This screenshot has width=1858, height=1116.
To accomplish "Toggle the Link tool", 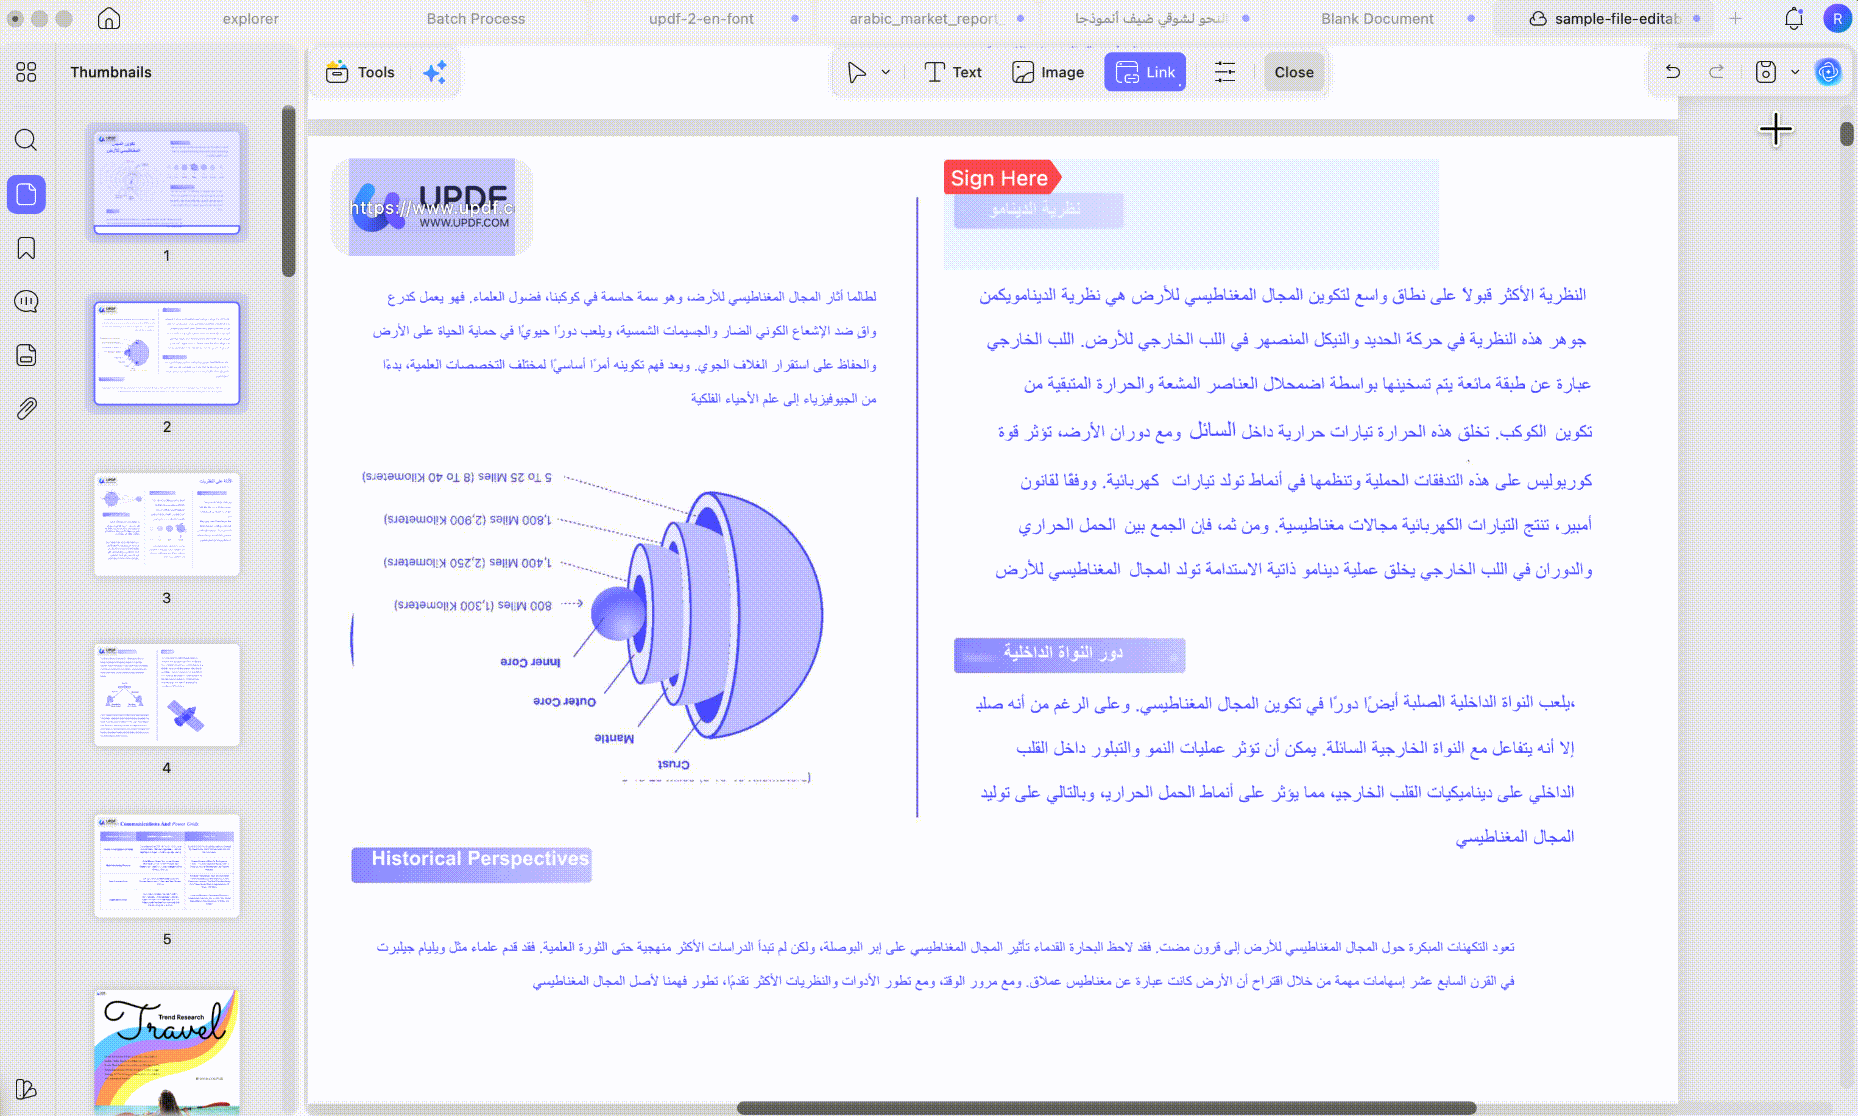I will tap(1145, 72).
